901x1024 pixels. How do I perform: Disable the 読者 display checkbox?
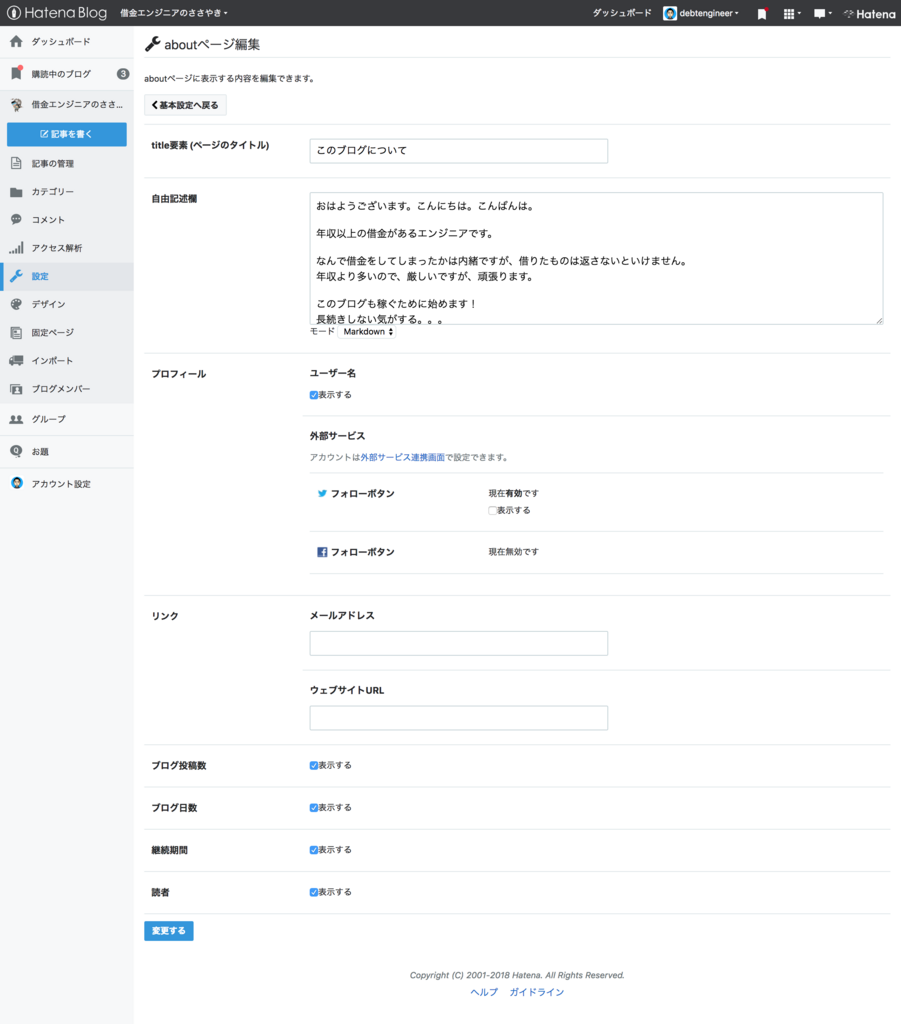pos(313,891)
